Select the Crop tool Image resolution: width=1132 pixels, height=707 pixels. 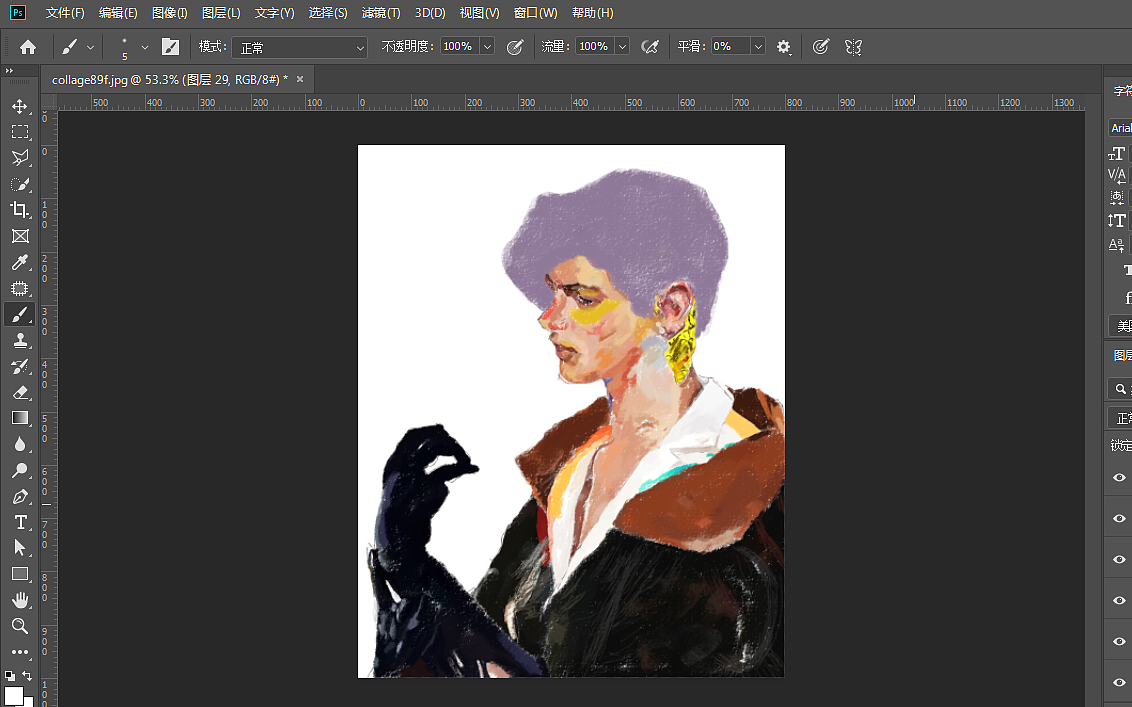pyautogui.click(x=19, y=210)
